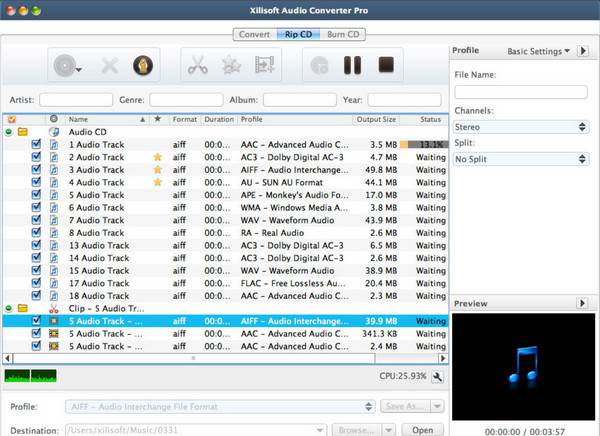Open preferences wrench icon near CPU
The height and width of the screenshot is (436, 600).
(x=437, y=377)
